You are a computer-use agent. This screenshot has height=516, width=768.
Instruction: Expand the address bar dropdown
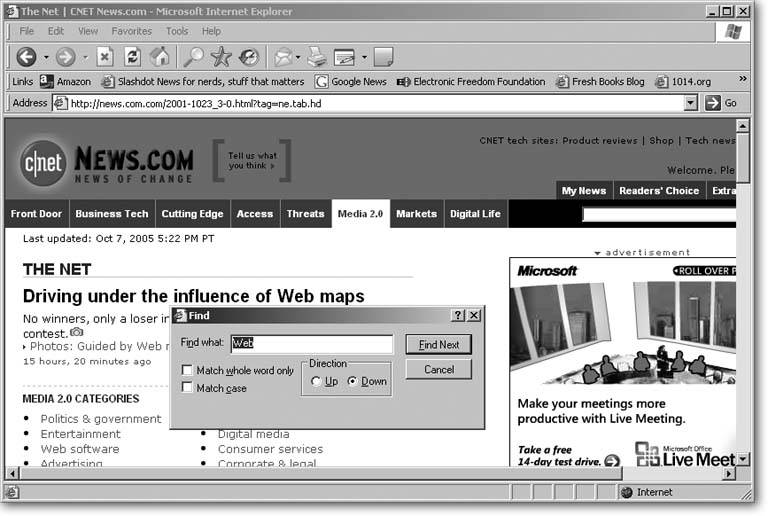coord(690,103)
